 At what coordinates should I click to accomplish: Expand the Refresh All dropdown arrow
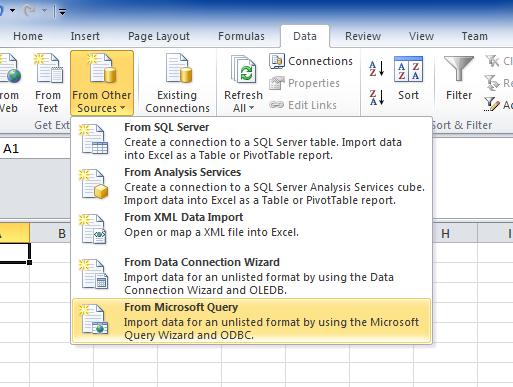pos(251,108)
